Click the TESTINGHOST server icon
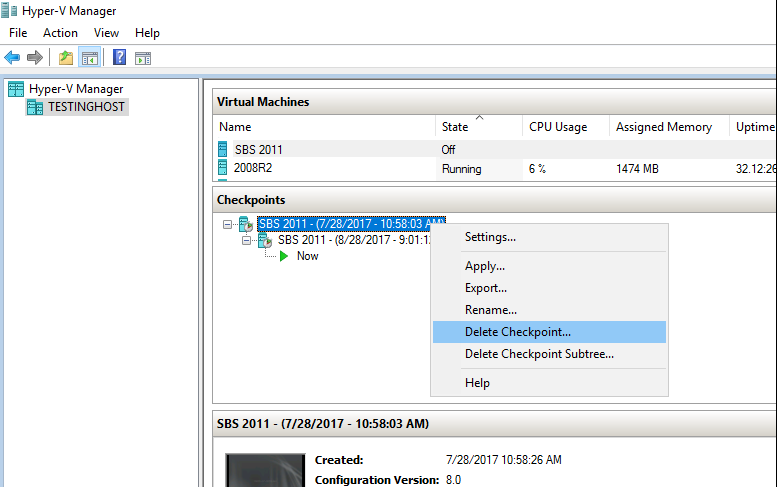The image size is (777, 487). point(35,107)
